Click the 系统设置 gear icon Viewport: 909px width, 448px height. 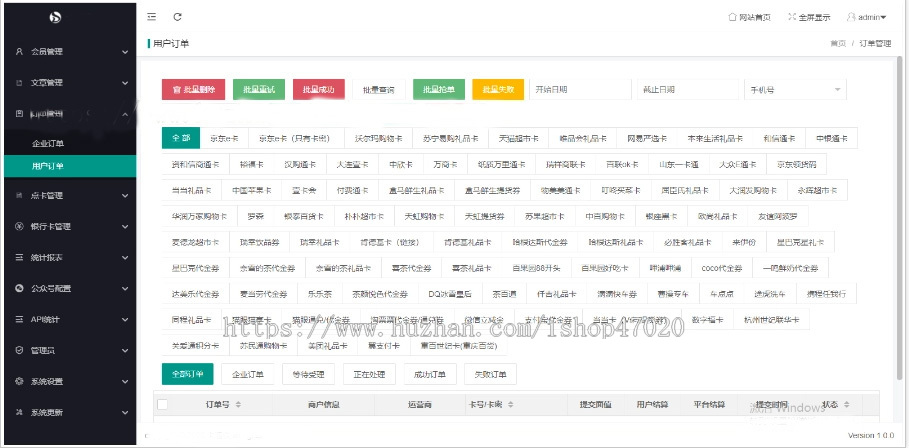(x=19, y=381)
